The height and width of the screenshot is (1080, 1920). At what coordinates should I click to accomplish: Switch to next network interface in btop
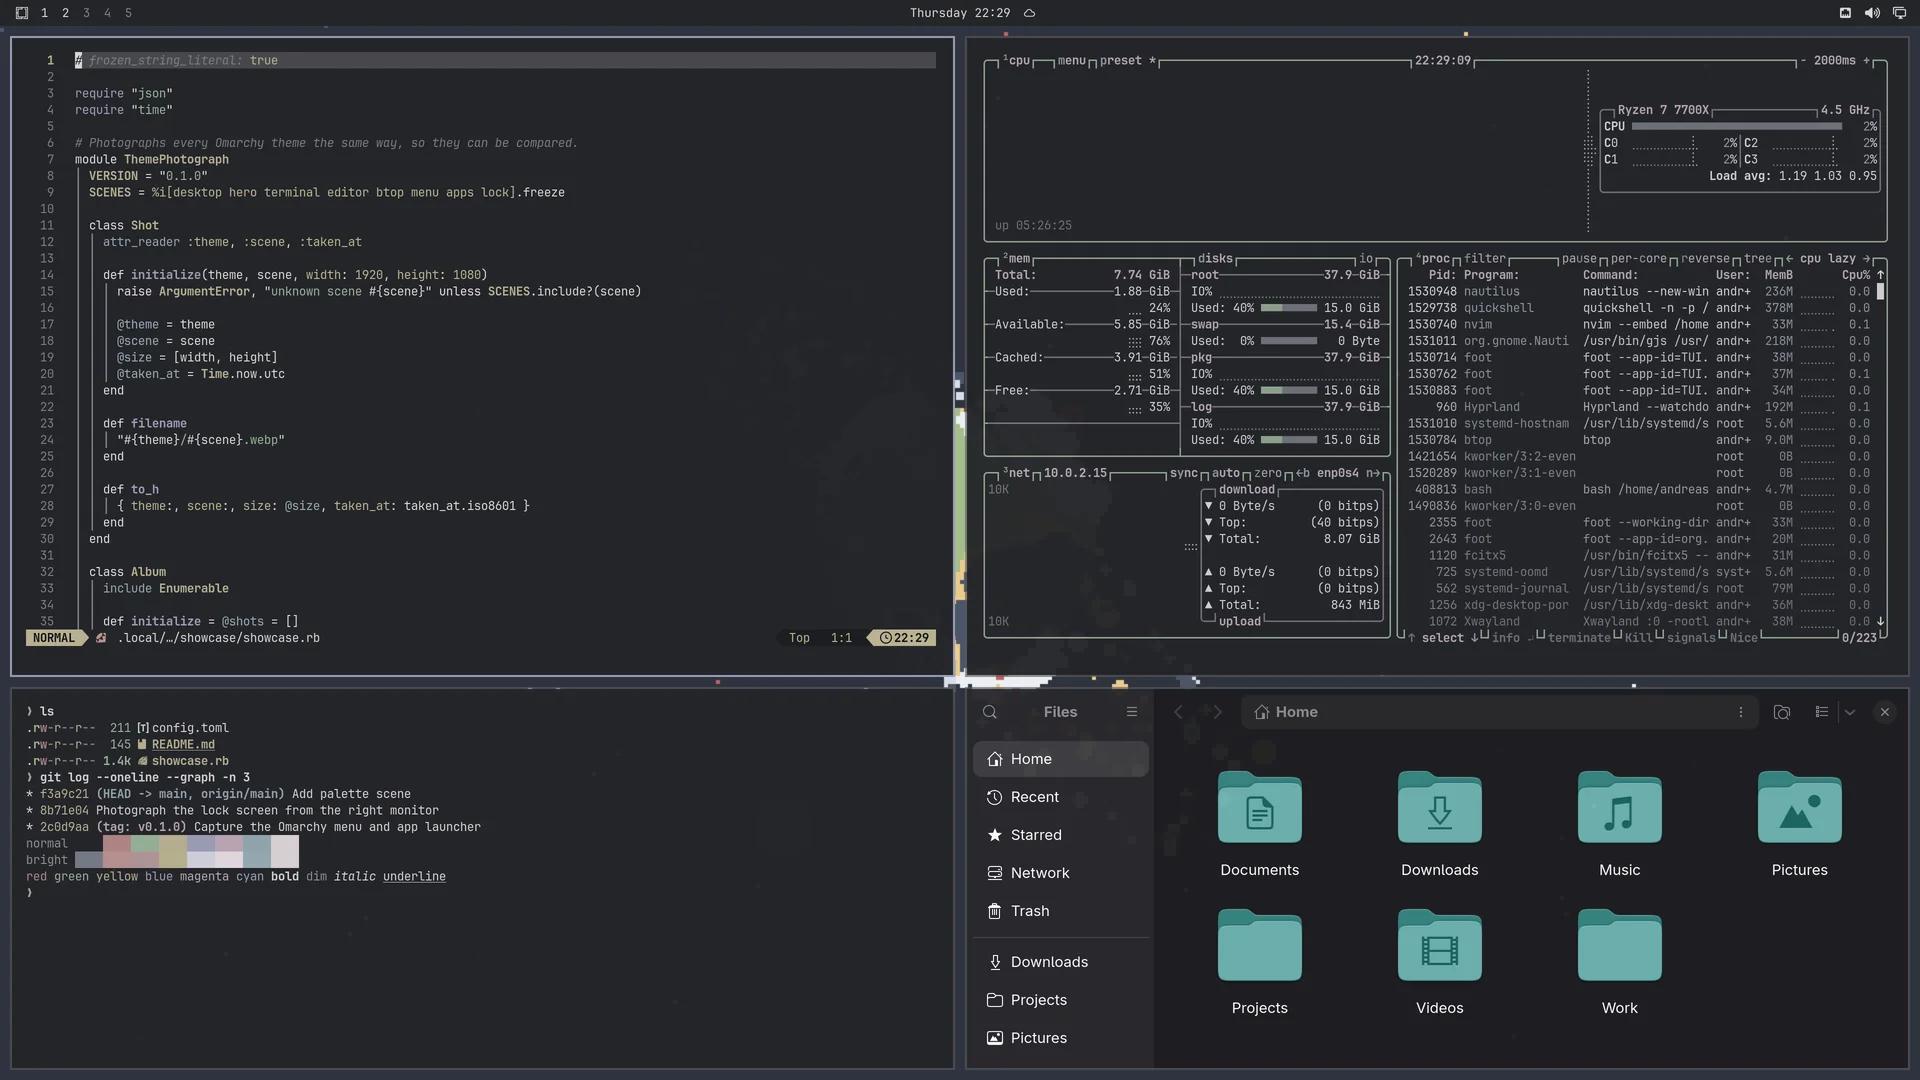(1373, 473)
